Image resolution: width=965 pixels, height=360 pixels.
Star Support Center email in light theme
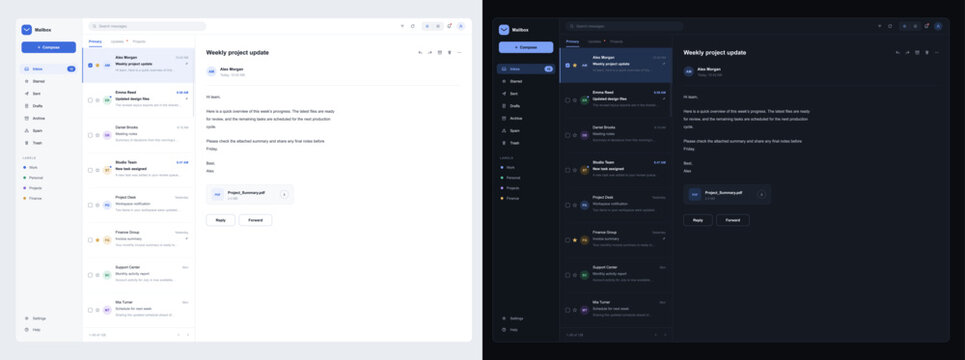click(97, 275)
